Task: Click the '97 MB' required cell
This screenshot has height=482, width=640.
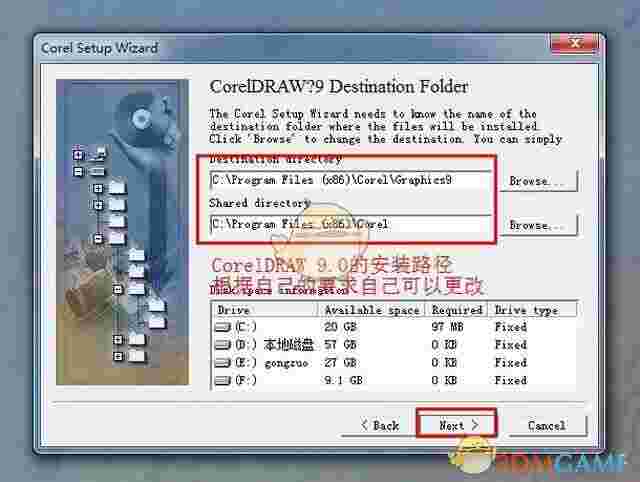Action: coord(447,327)
